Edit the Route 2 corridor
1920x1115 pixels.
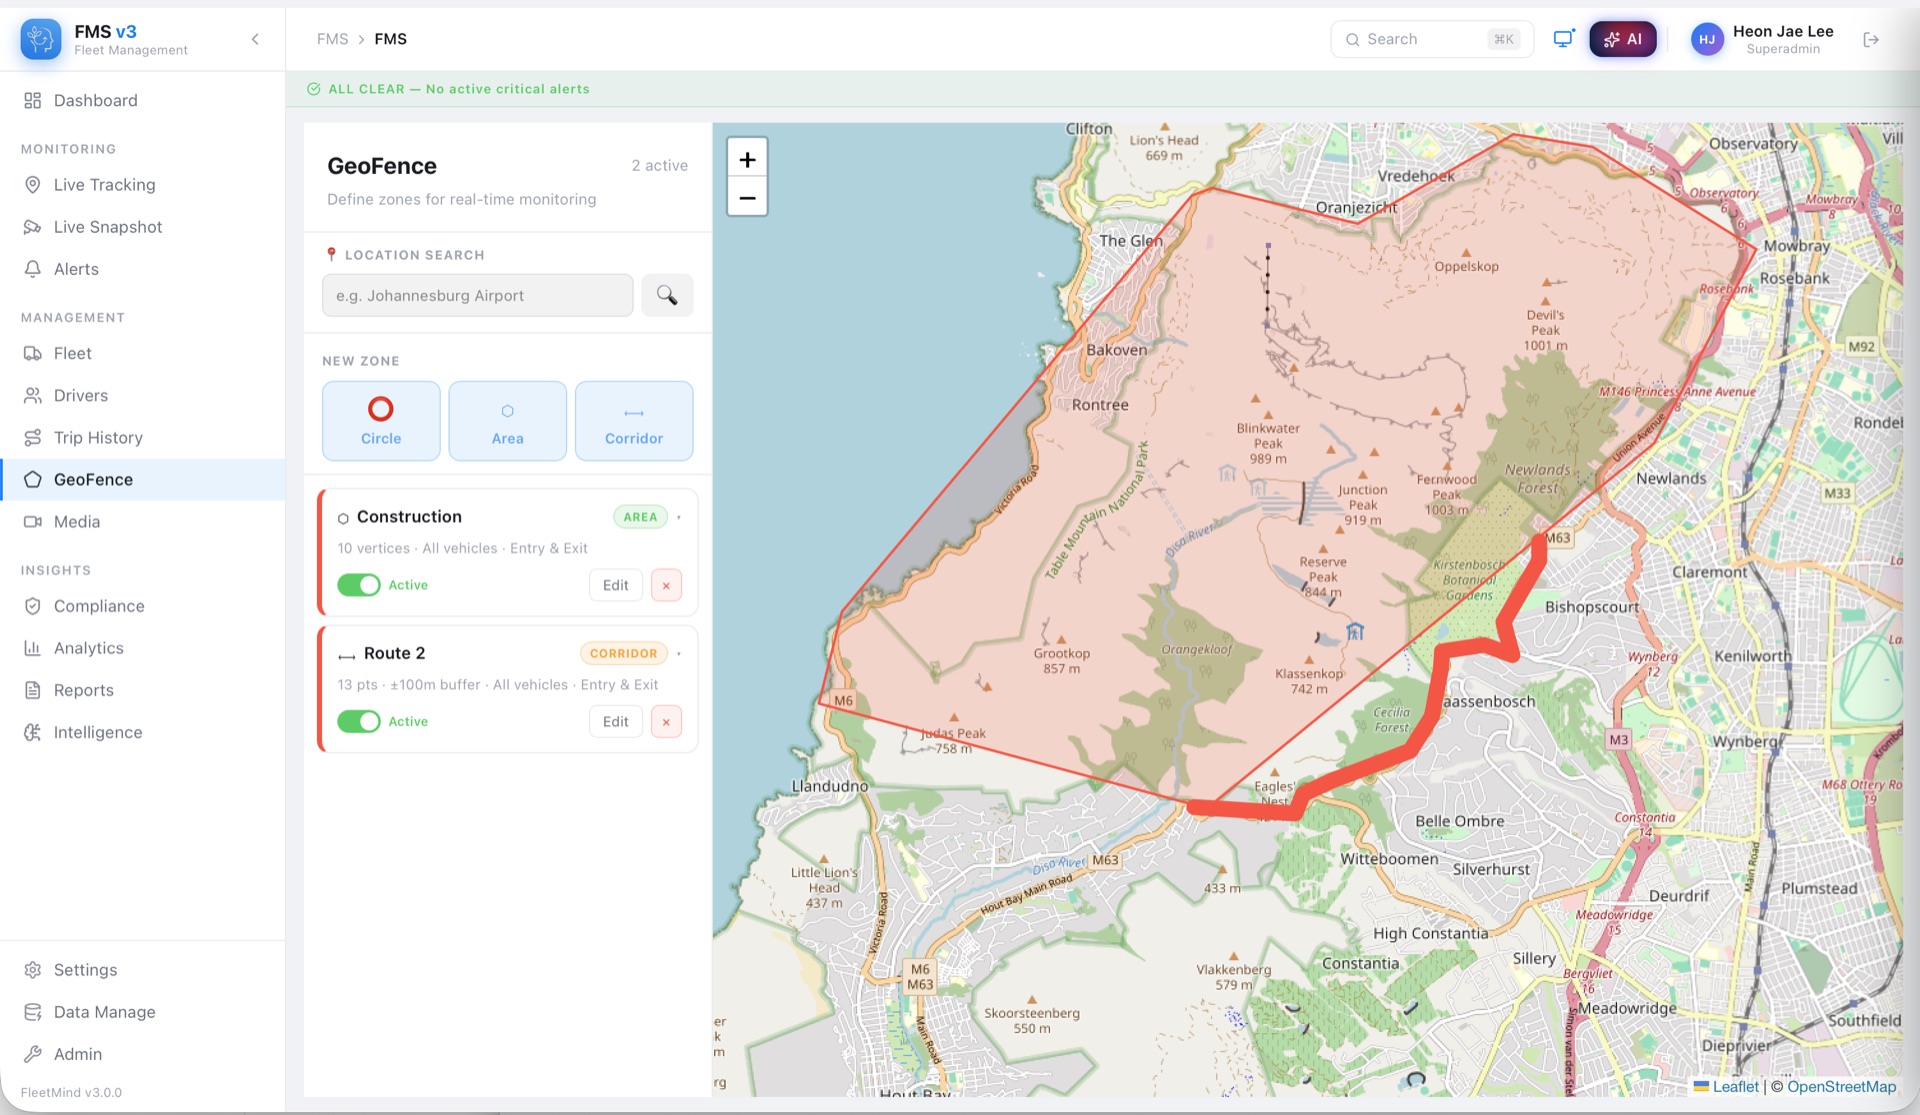(x=615, y=721)
